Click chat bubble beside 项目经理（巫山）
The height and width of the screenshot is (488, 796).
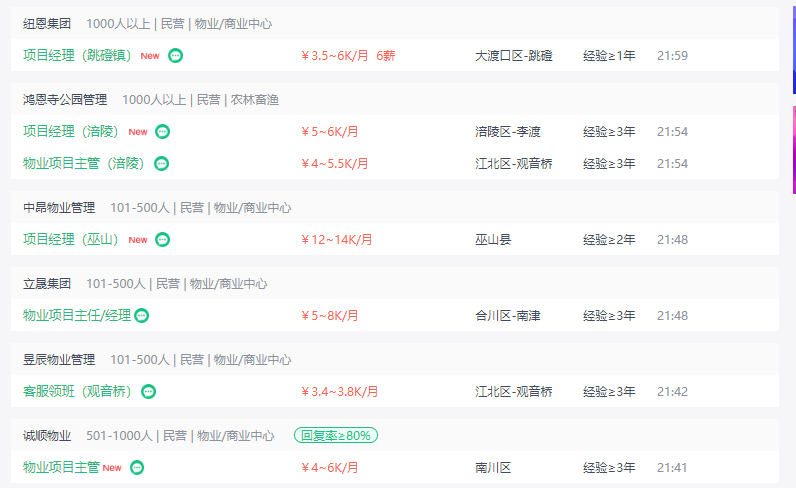coord(162,240)
